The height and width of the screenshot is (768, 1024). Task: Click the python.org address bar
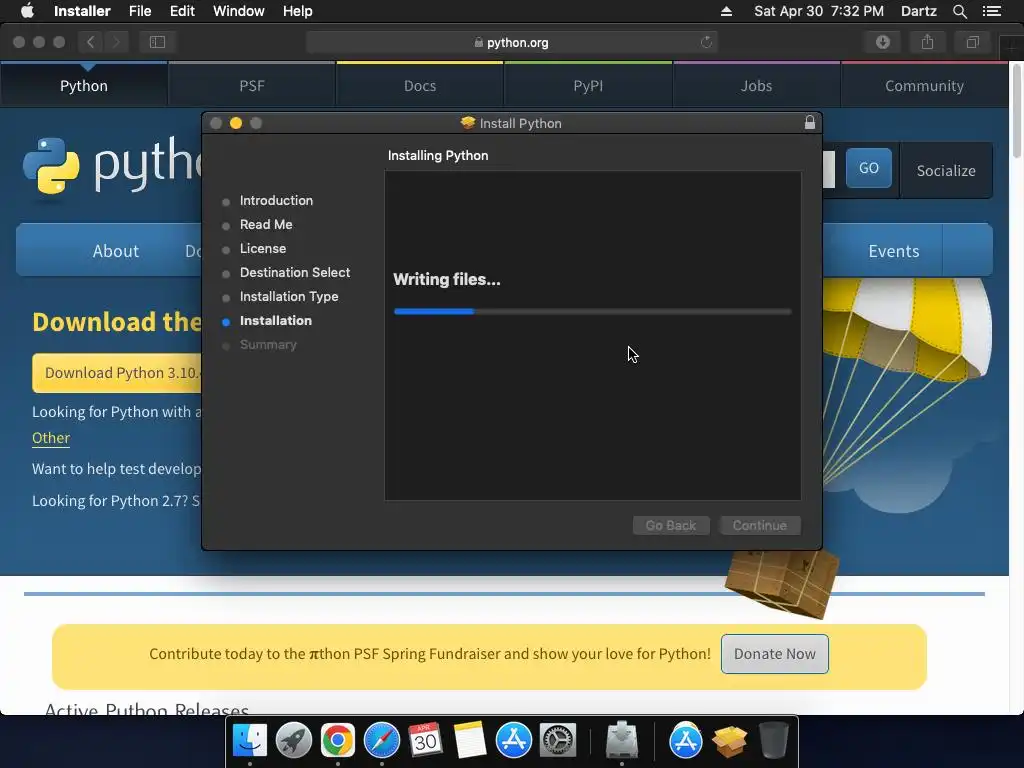pyautogui.click(x=511, y=42)
